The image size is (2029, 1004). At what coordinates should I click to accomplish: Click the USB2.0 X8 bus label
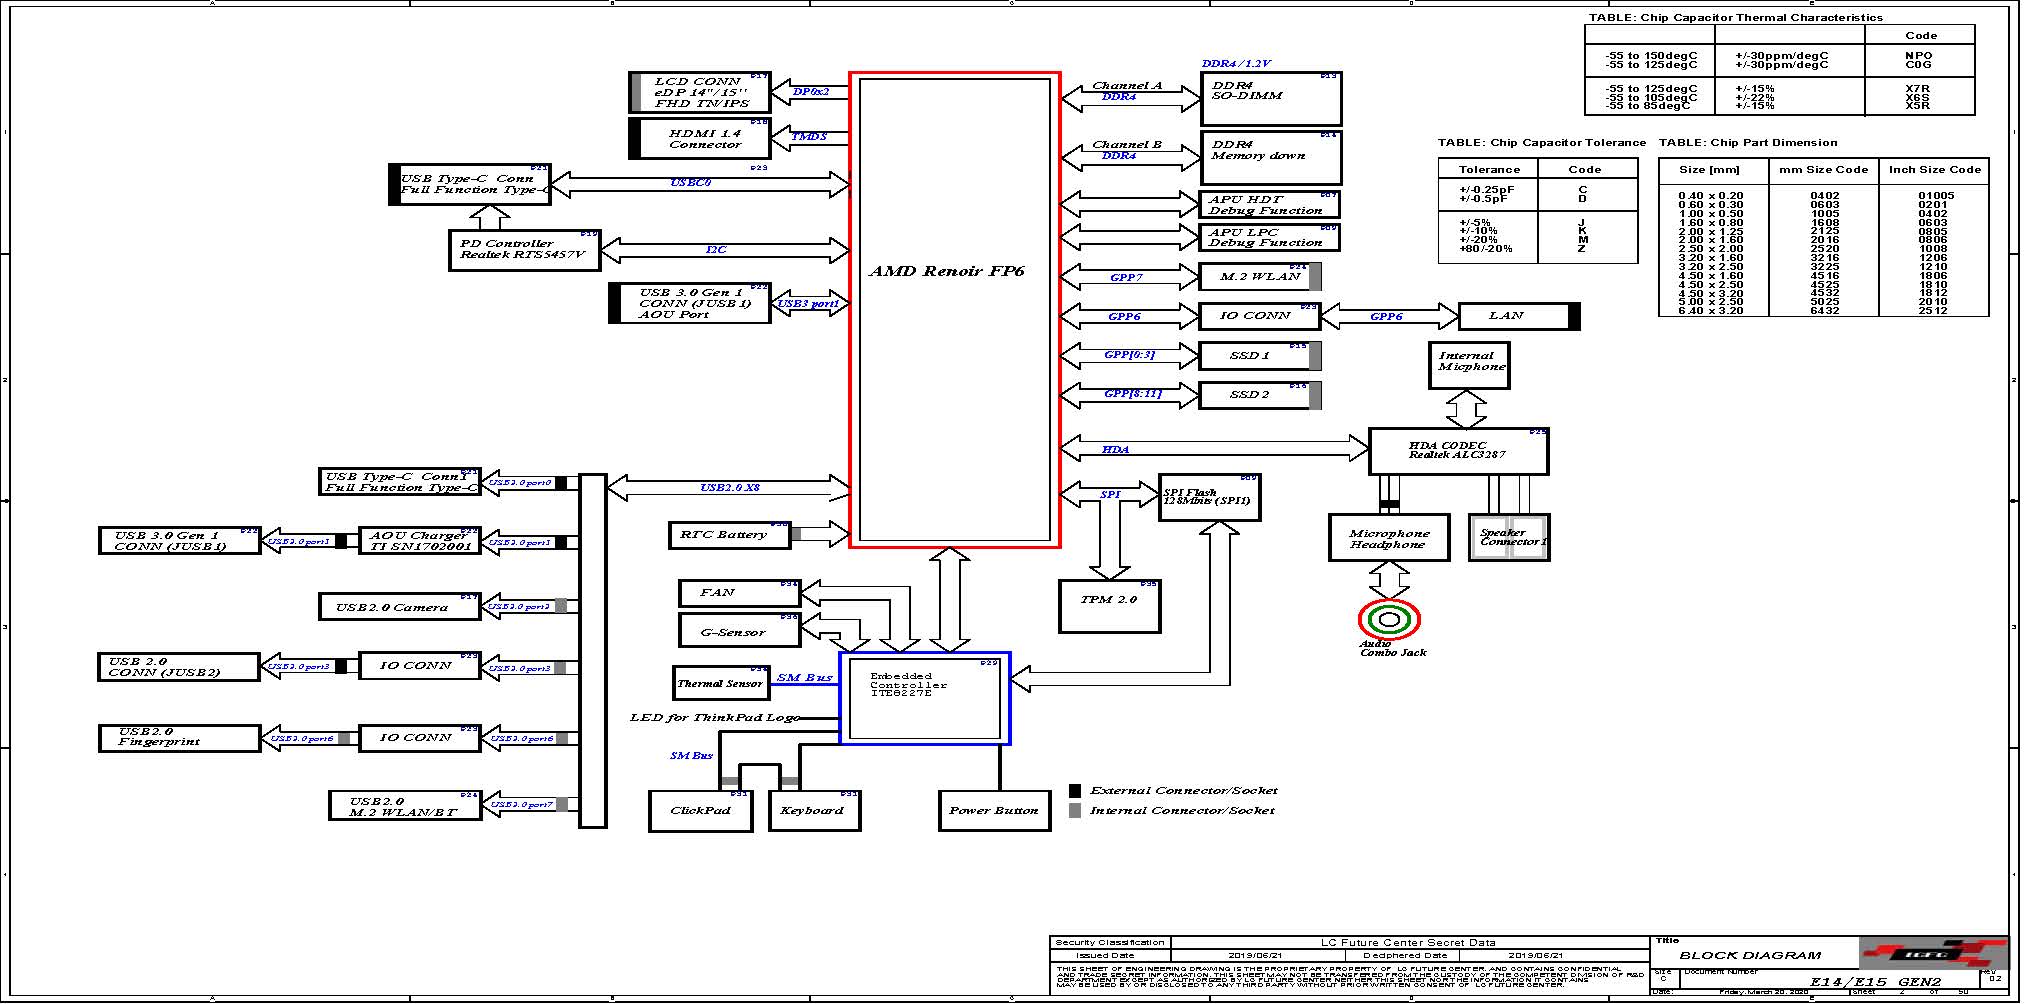[729, 488]
